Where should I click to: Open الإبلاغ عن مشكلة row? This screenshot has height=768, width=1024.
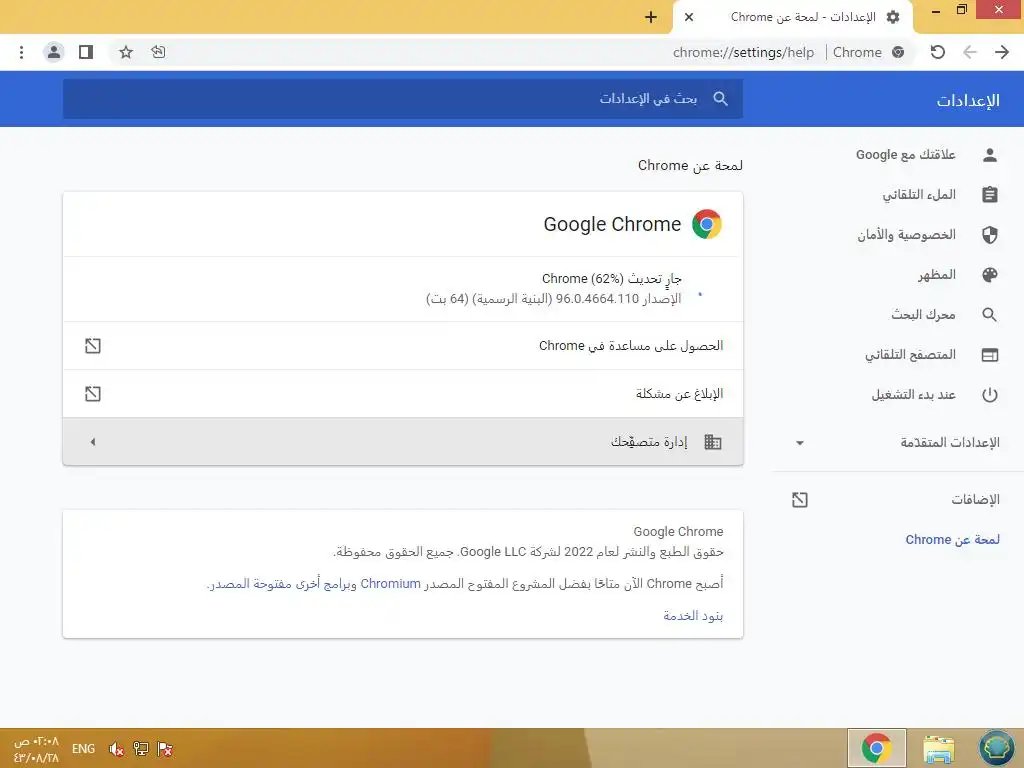403,394
